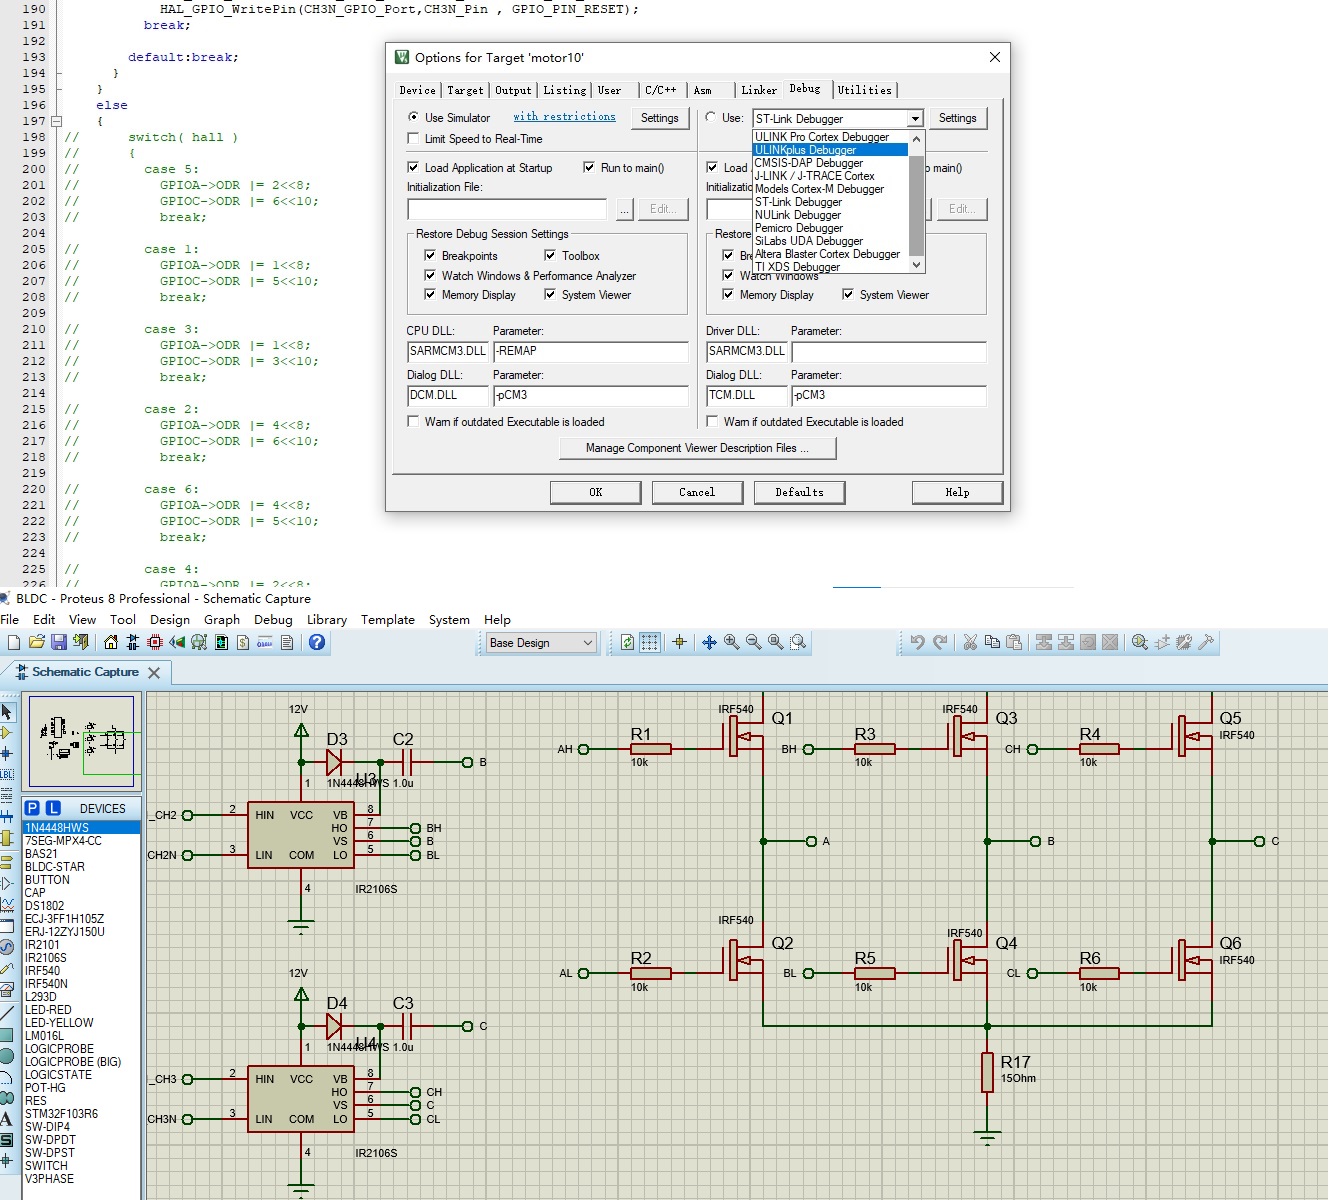Open PCB Layout chip icon in toolbar
The height and width of the screenshot is (1200, 1335).
155,642
